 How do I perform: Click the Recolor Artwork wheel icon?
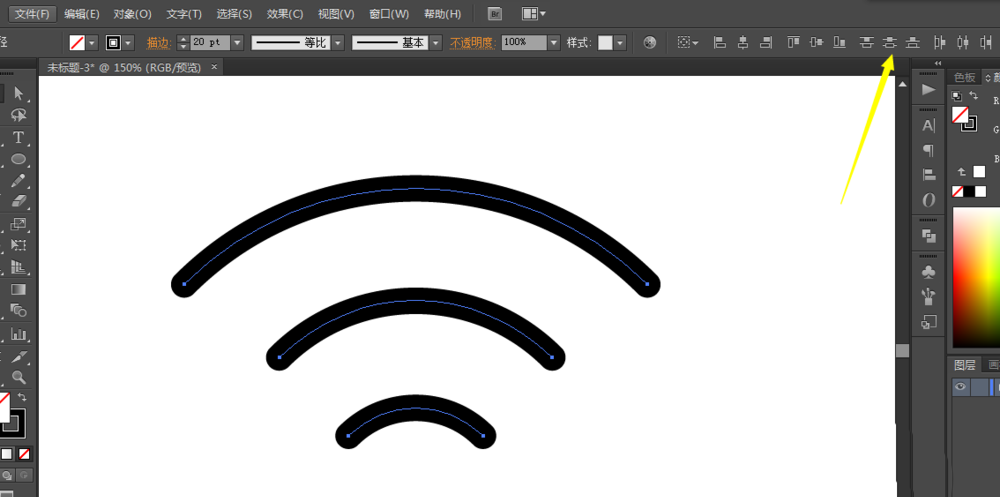tap(650, 43)
